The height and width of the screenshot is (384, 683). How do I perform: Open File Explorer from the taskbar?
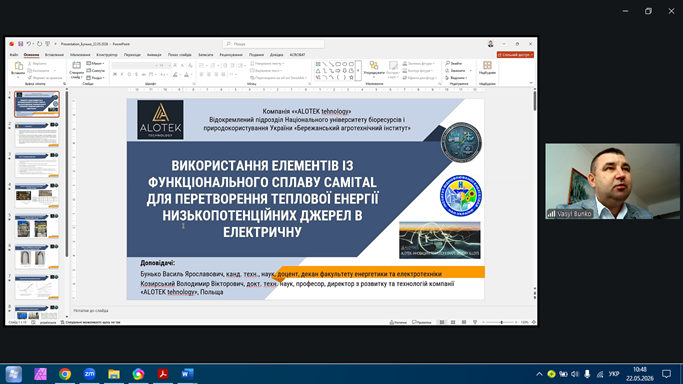tap(114, 374)
